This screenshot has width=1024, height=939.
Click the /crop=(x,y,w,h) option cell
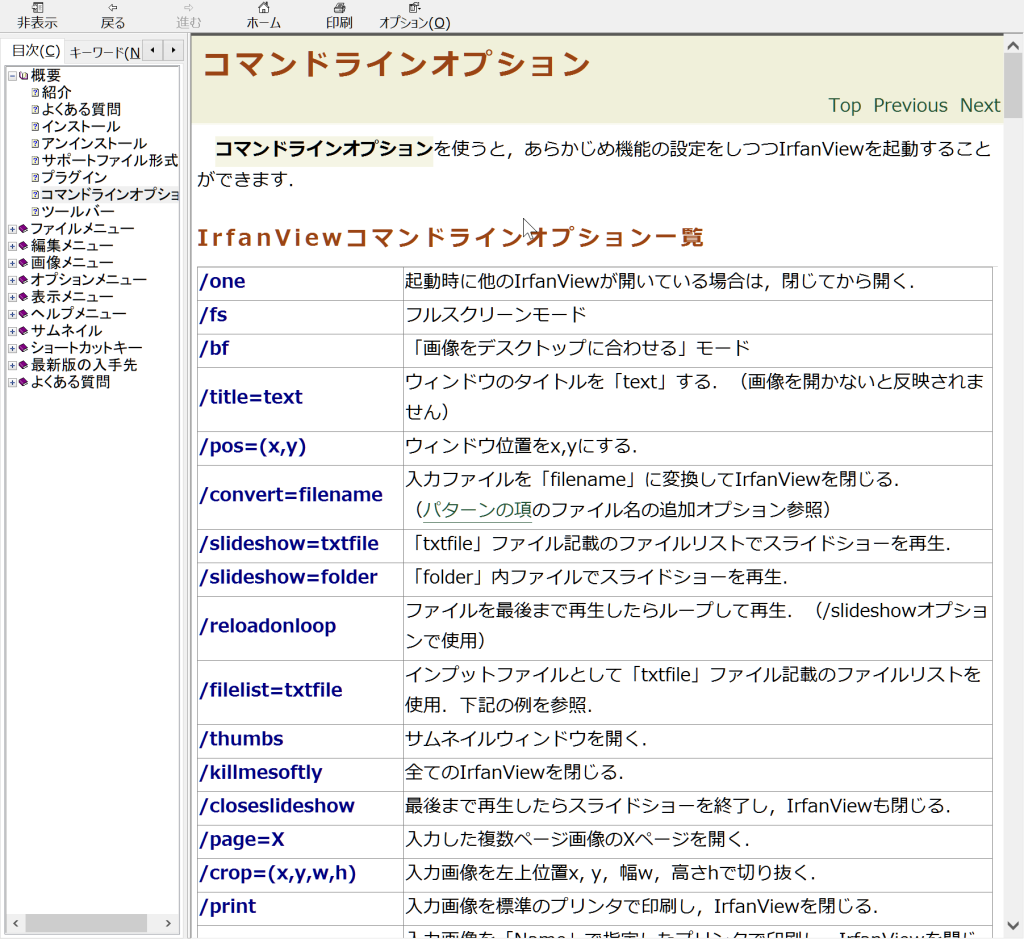coord(300,875)
